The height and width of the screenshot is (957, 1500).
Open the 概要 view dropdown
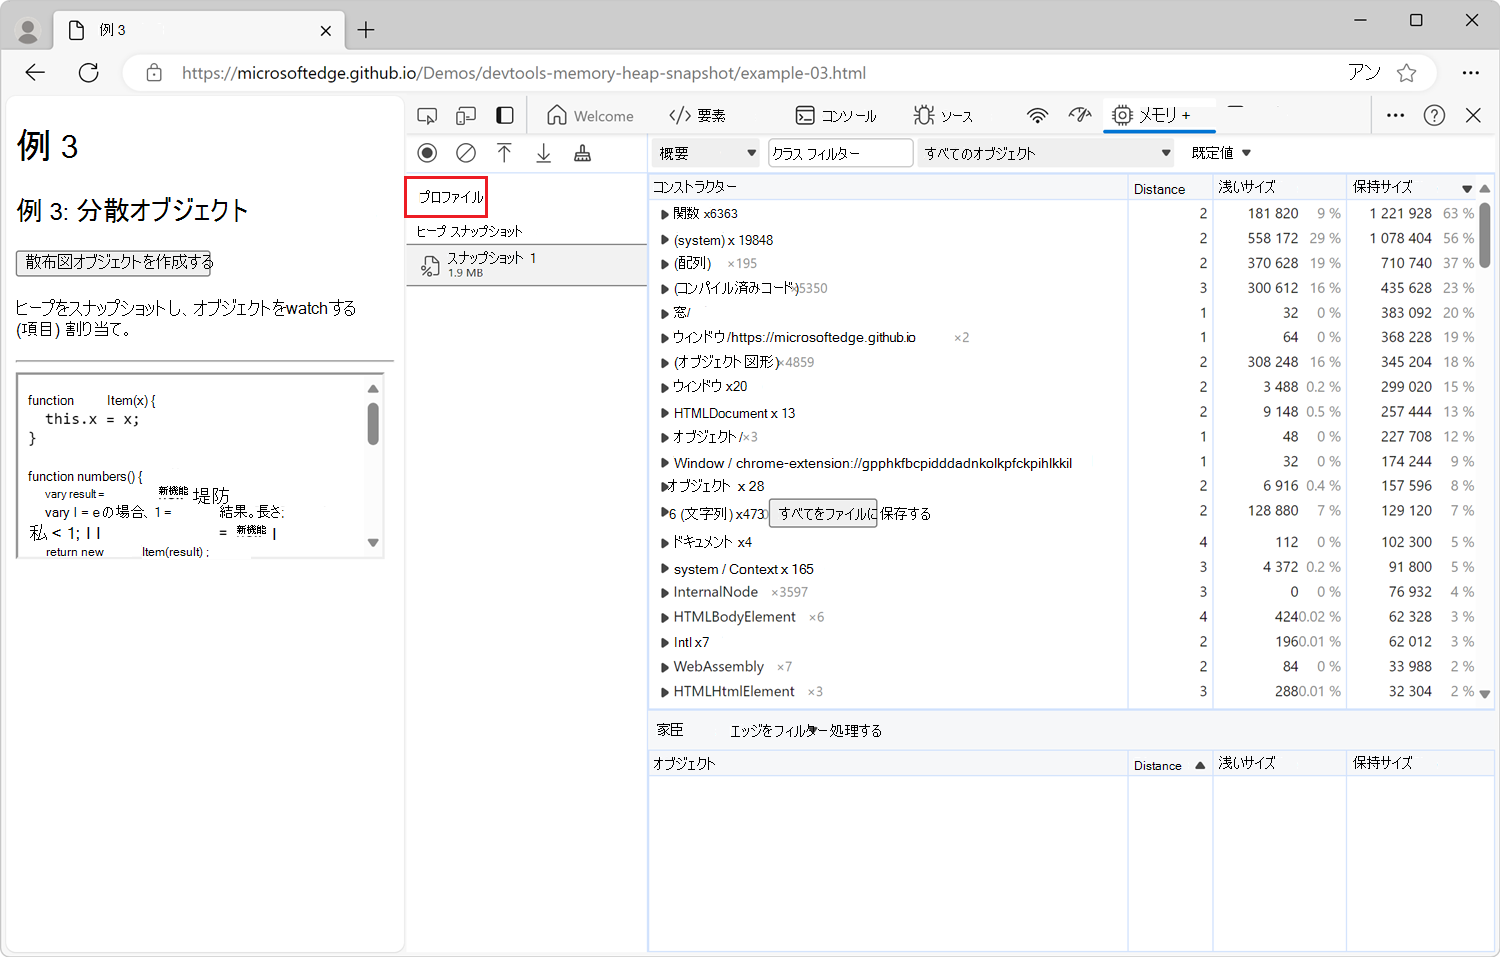click(x=707, y=153)
